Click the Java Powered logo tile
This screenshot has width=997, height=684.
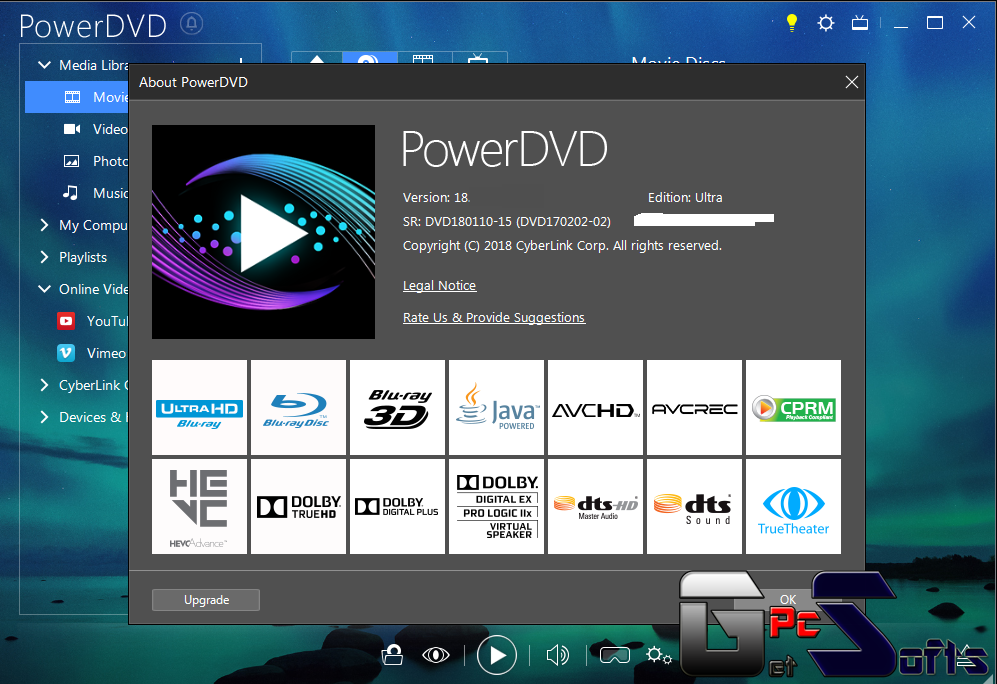(497, 407)
